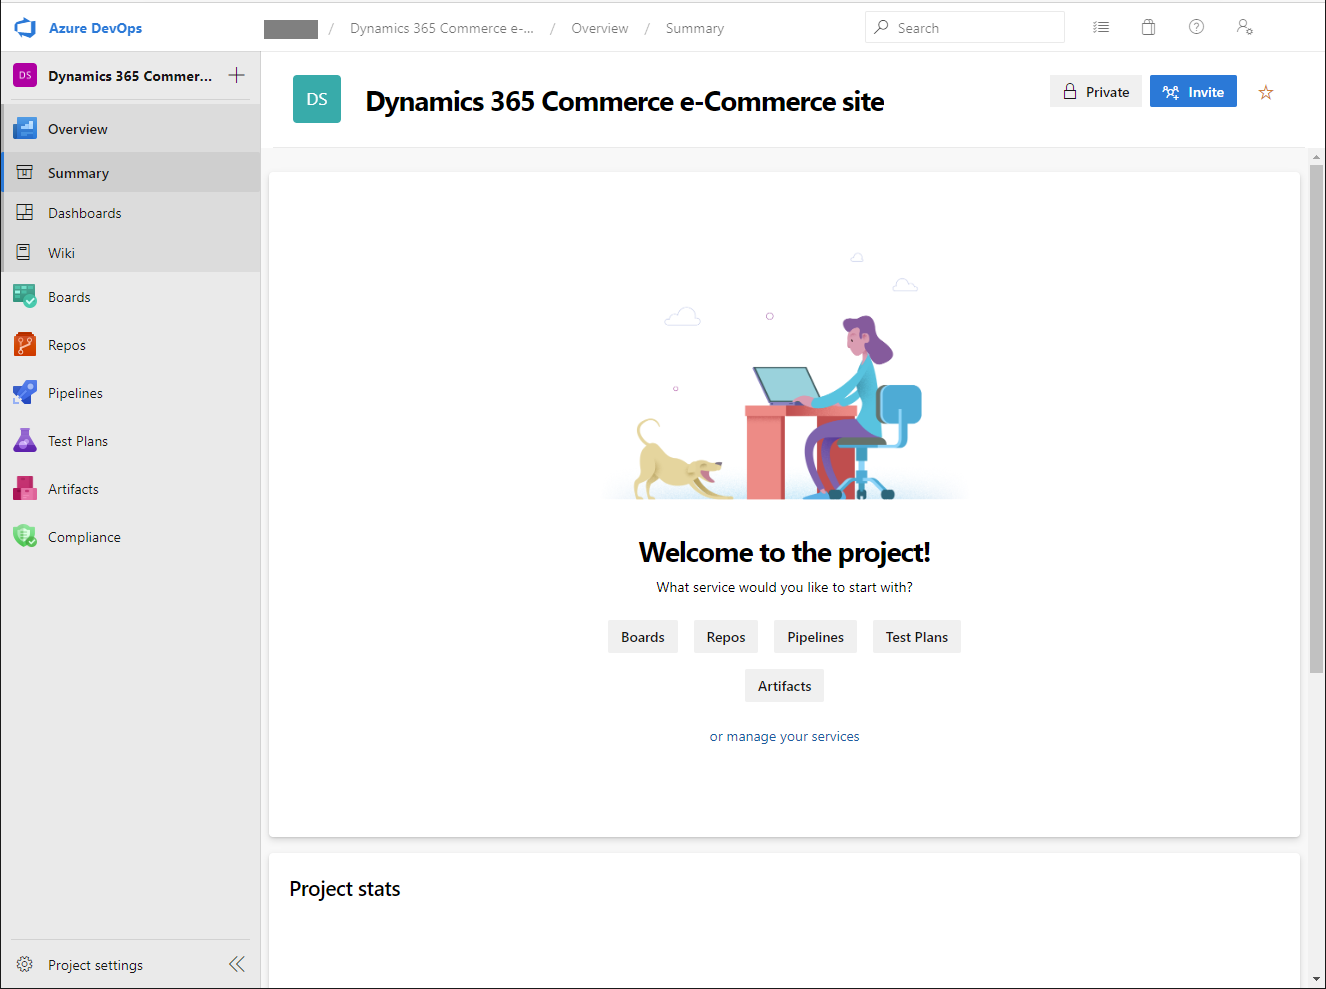Open Help via the question mark icon

(x=1196, y=27)
